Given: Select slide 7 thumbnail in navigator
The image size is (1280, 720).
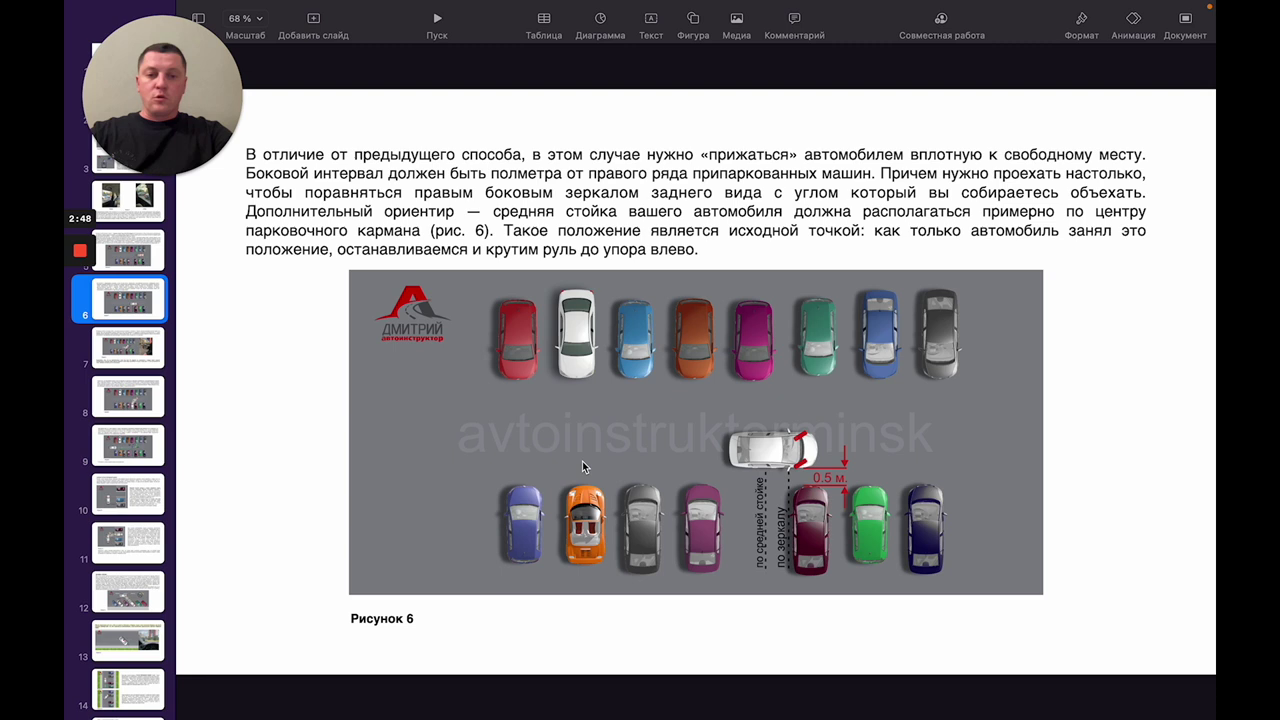Looking at the screenshot, I should click(128, 347).
